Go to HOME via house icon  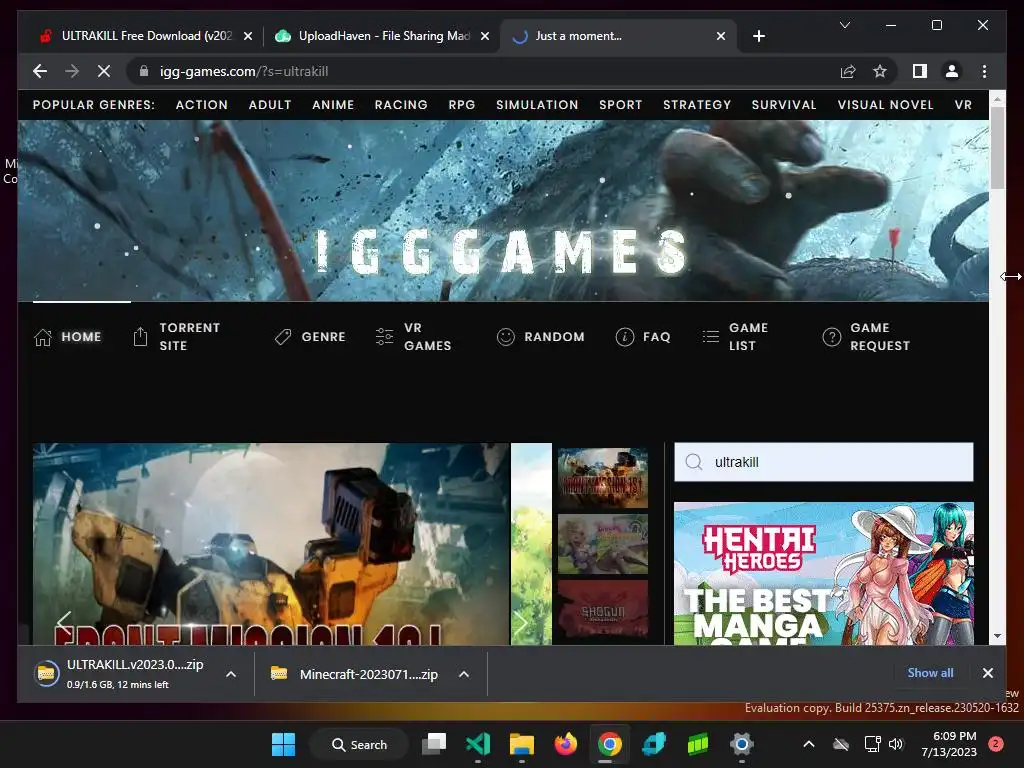[x=42, y=337]
